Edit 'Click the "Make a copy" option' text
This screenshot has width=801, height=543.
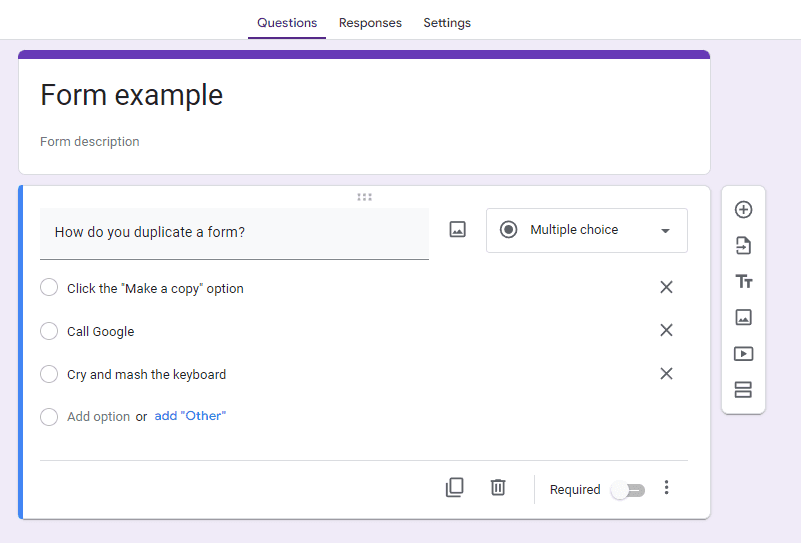point(155,289)
